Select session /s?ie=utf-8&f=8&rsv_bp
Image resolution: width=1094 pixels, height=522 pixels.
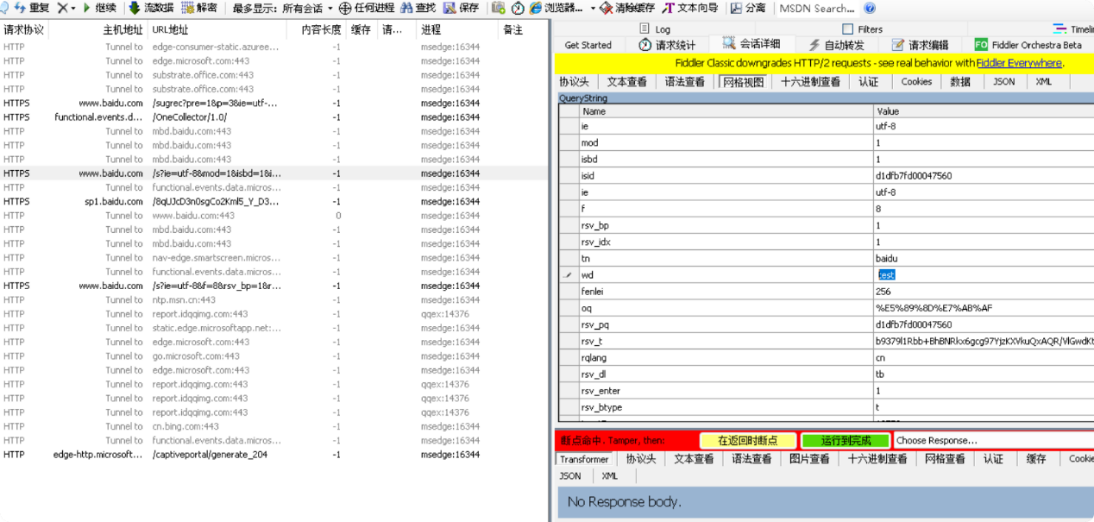[274, 285]
